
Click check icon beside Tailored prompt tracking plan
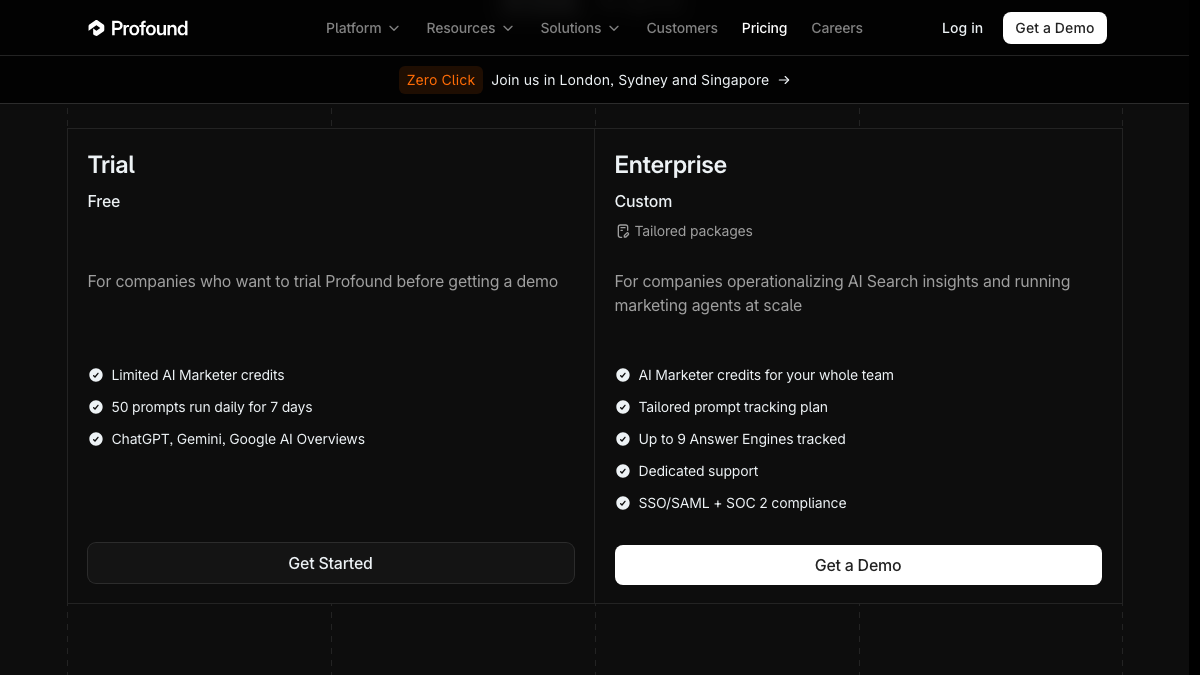click(623, 407)
